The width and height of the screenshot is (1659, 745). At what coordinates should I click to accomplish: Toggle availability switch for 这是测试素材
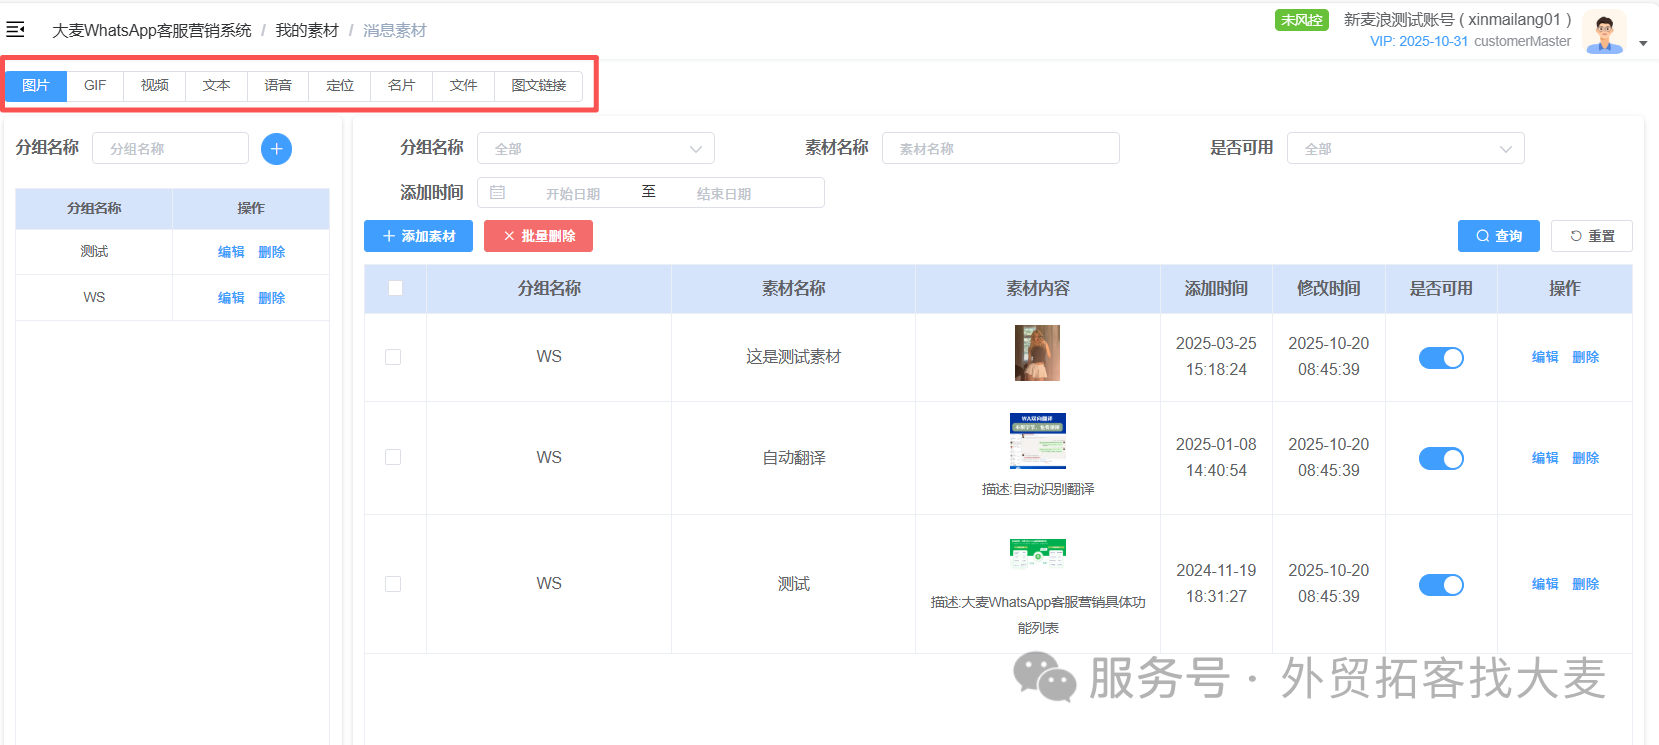1441,358
